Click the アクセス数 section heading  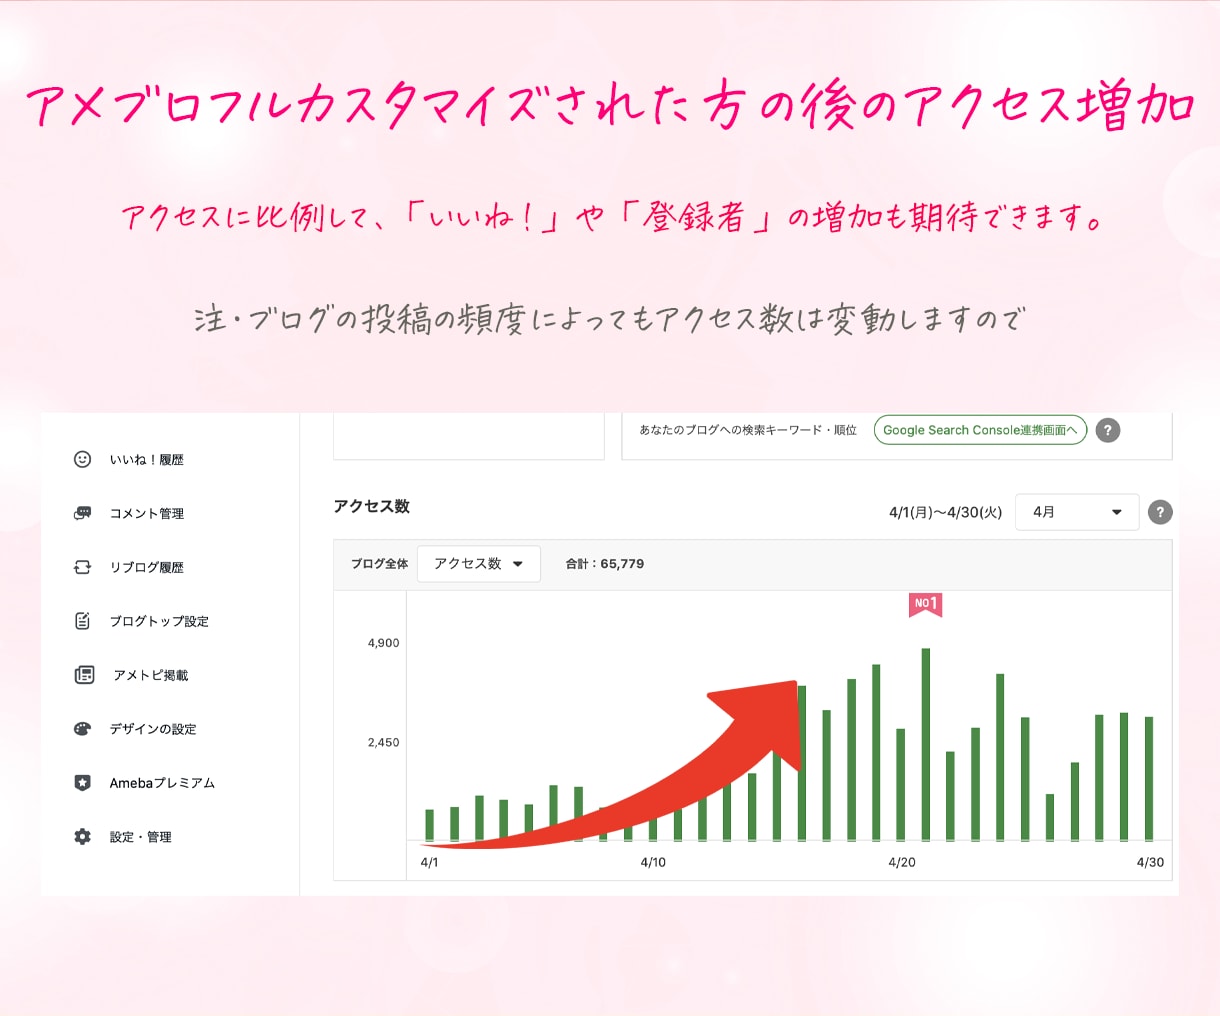(x=372, y=506)
